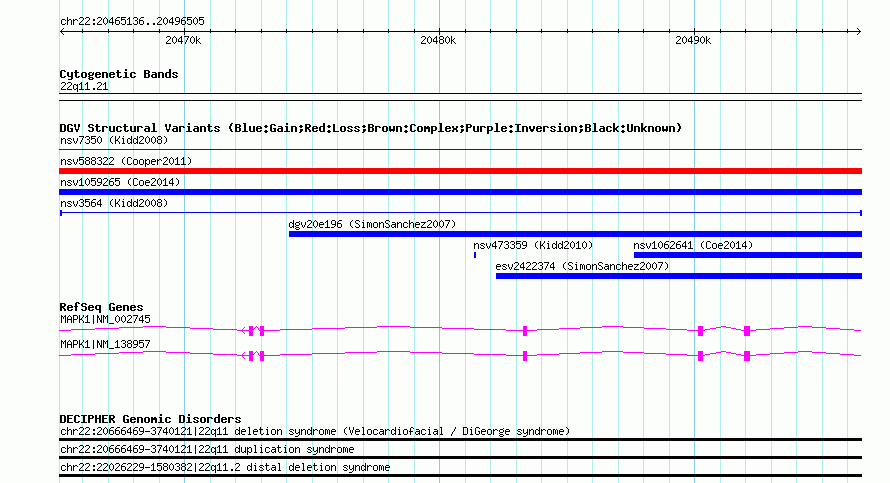Click the dgv20e196 (SimonSanchez2007) label
This screenshot has height=483, width=890.
pos(372,224)
